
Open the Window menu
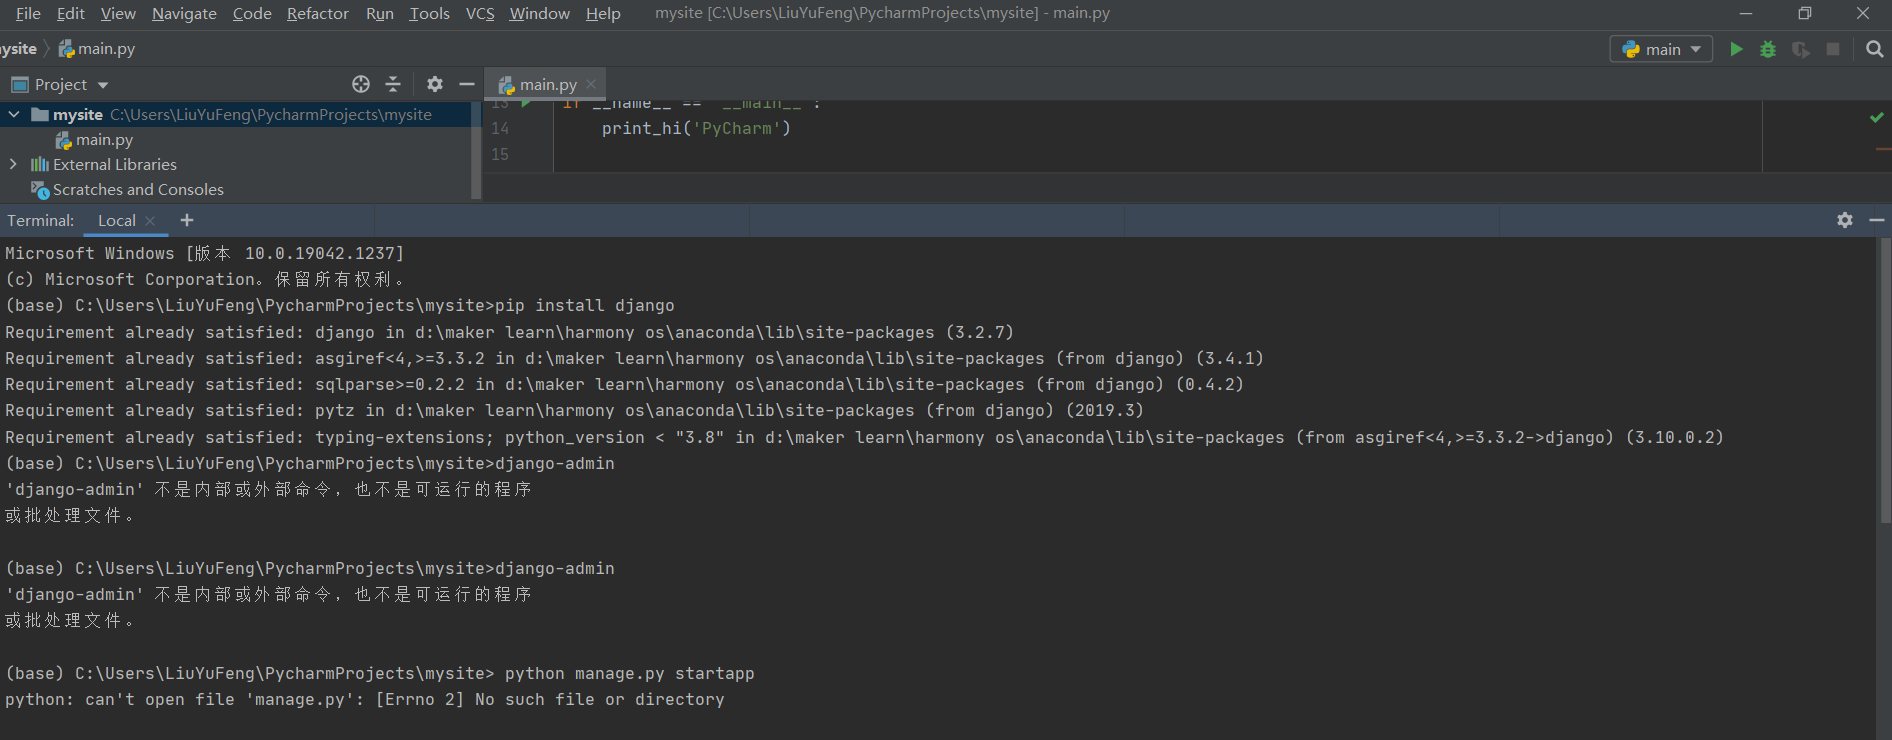click(539, 13)
